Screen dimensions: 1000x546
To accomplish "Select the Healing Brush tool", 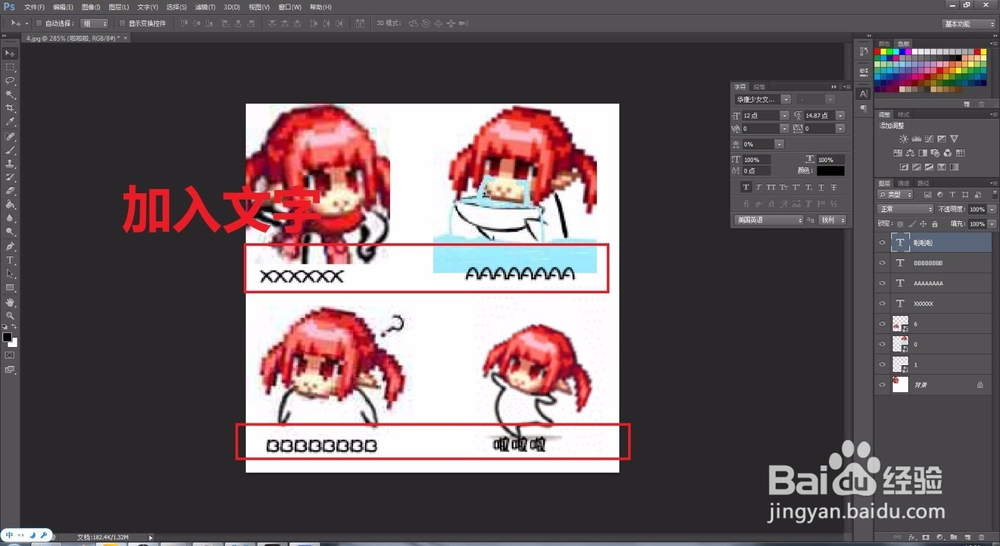I will [10, 137].
